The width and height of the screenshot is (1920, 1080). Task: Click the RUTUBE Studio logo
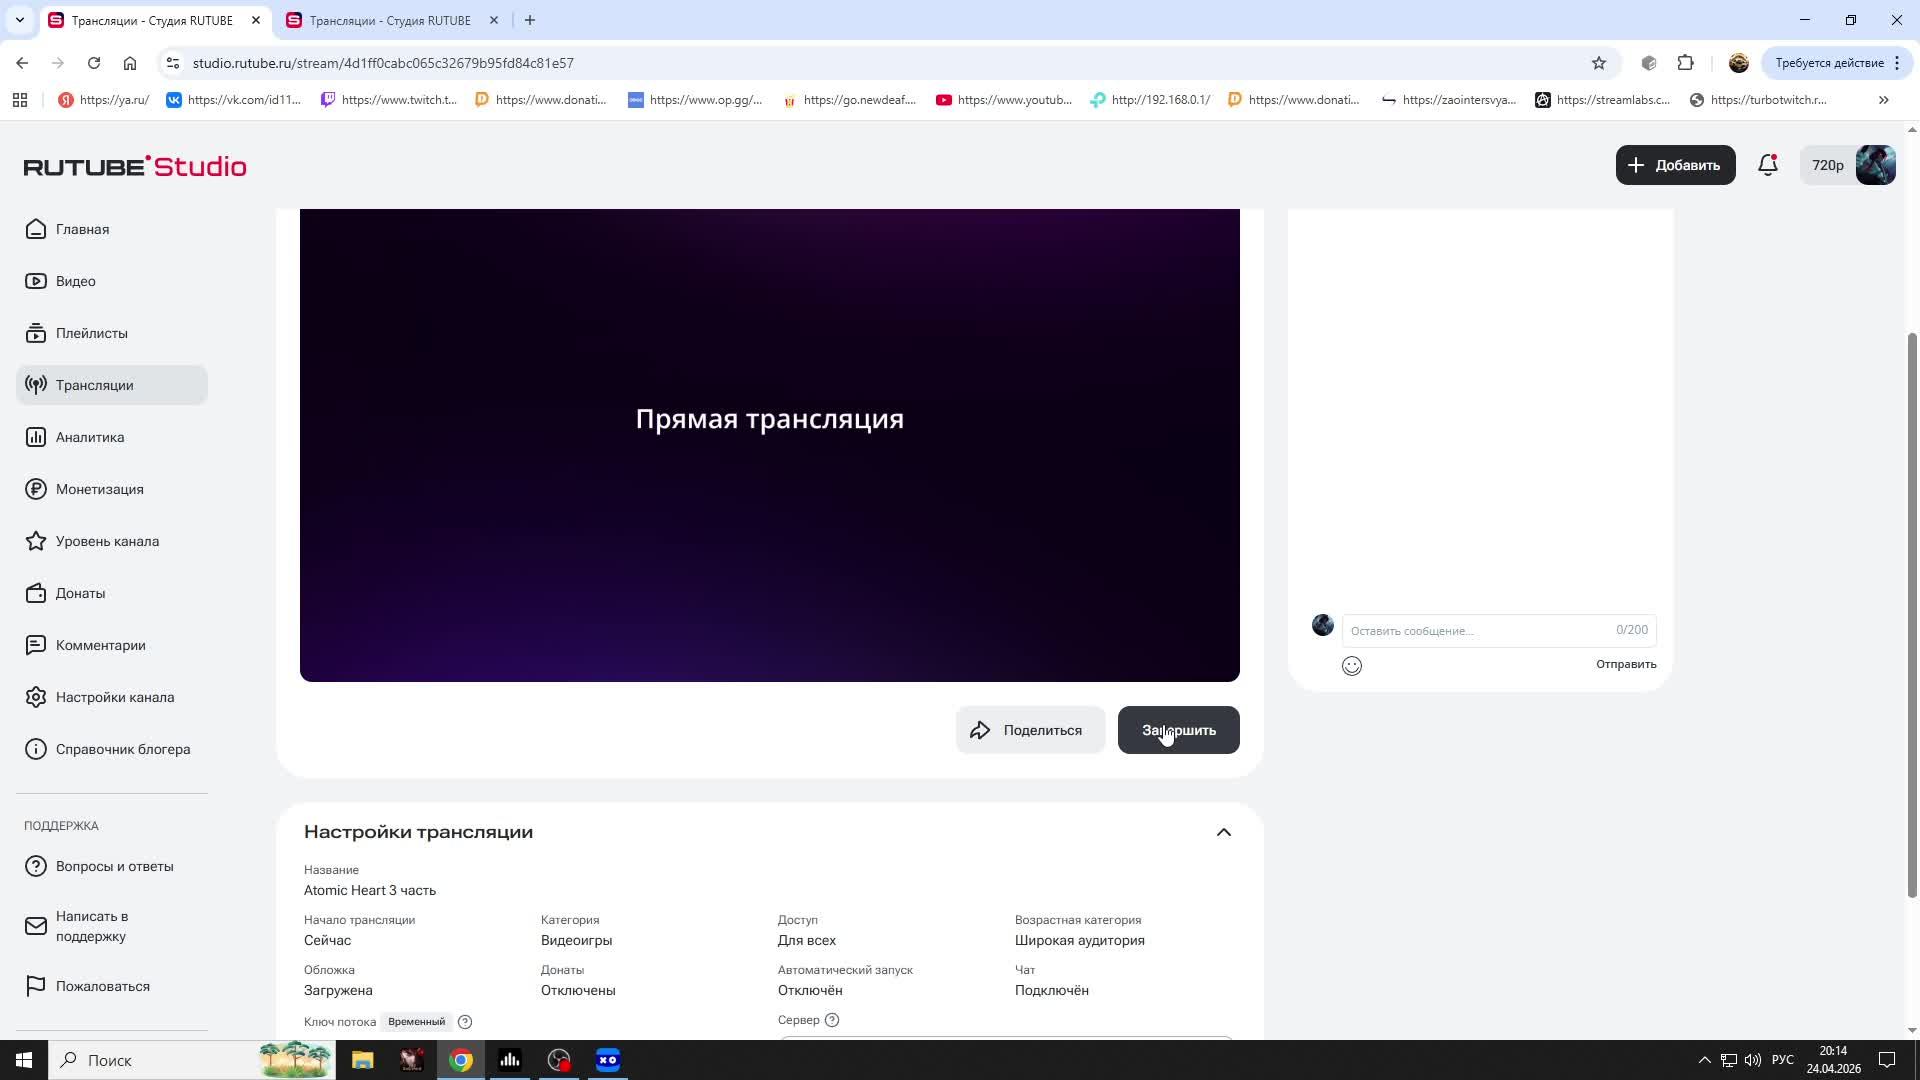click(x=135, y=166)
